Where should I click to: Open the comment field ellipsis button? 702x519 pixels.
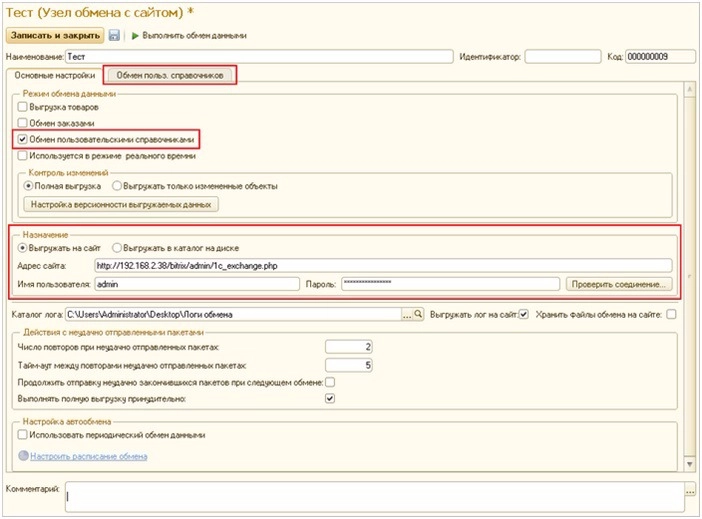click(x=689, y=491)
